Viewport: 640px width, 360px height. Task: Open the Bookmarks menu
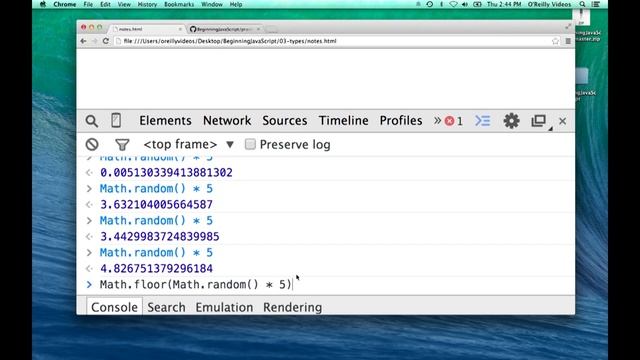point(179,4)
